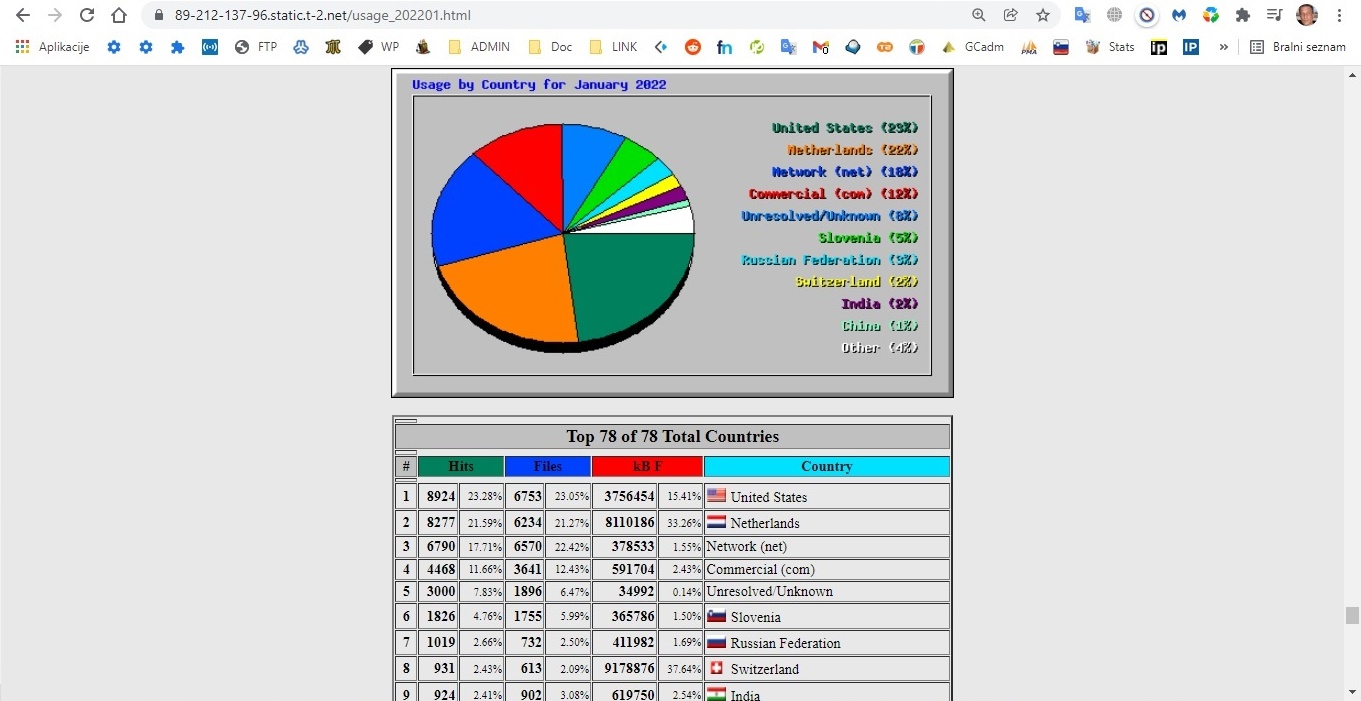Open Aplikacije apps shortcut

coord(52,47)
